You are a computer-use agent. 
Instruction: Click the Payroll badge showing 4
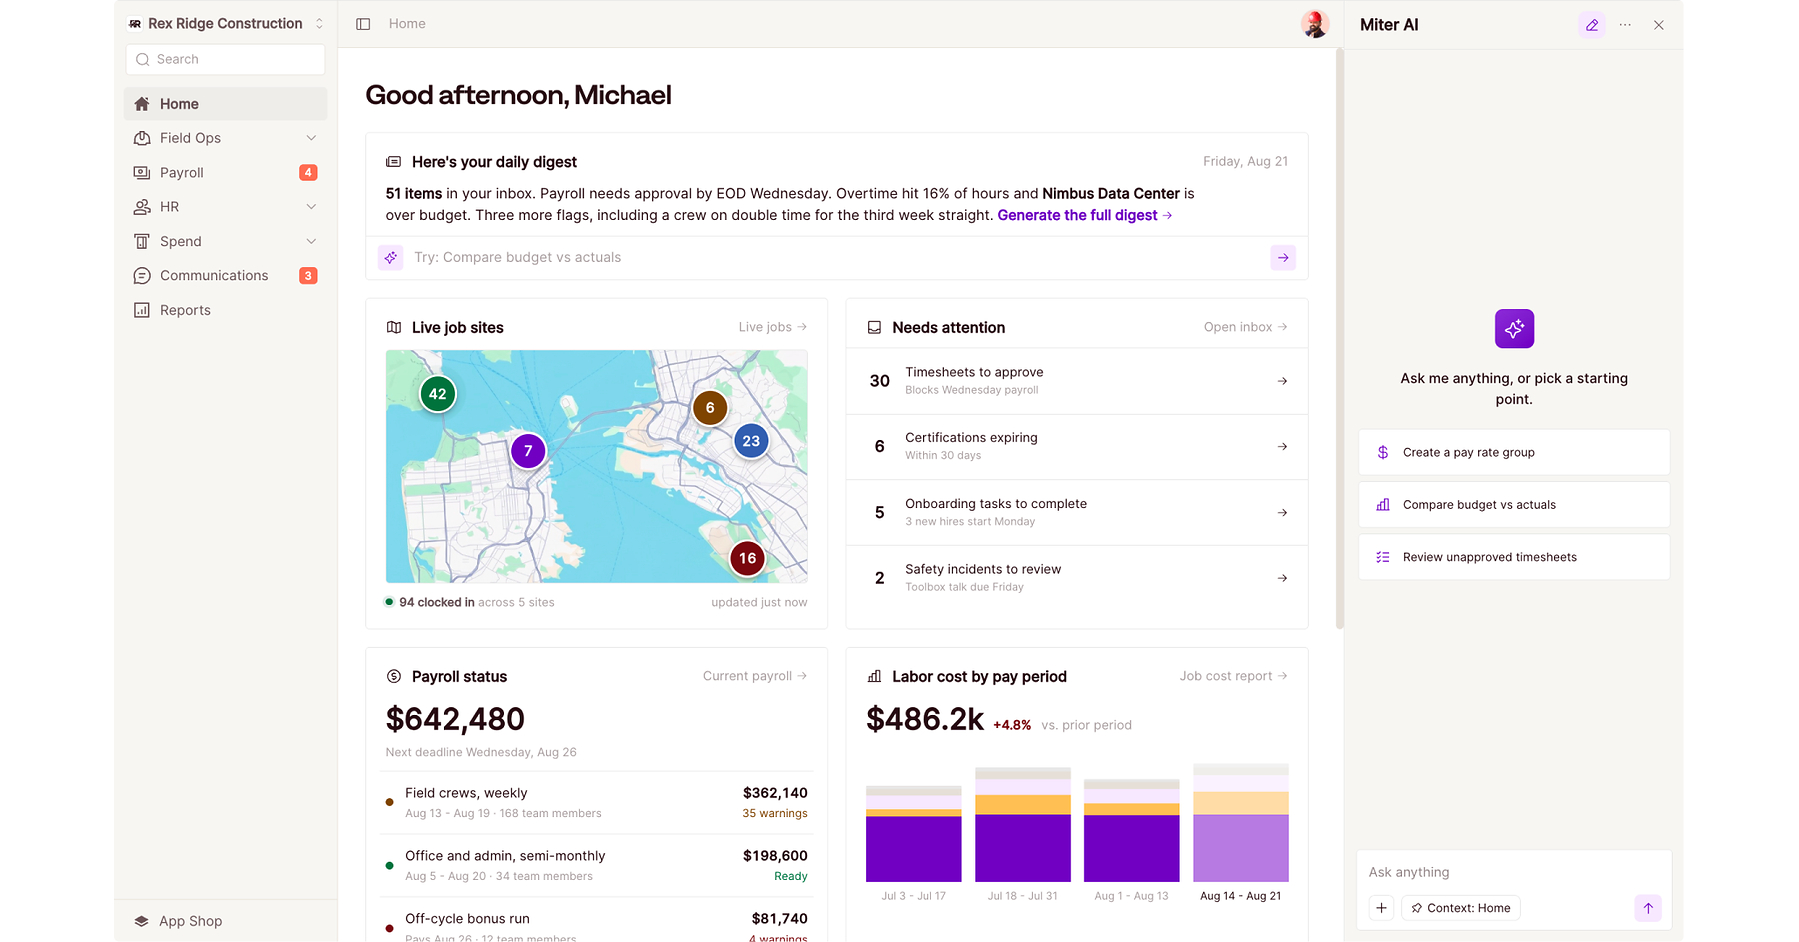[308, 173]
